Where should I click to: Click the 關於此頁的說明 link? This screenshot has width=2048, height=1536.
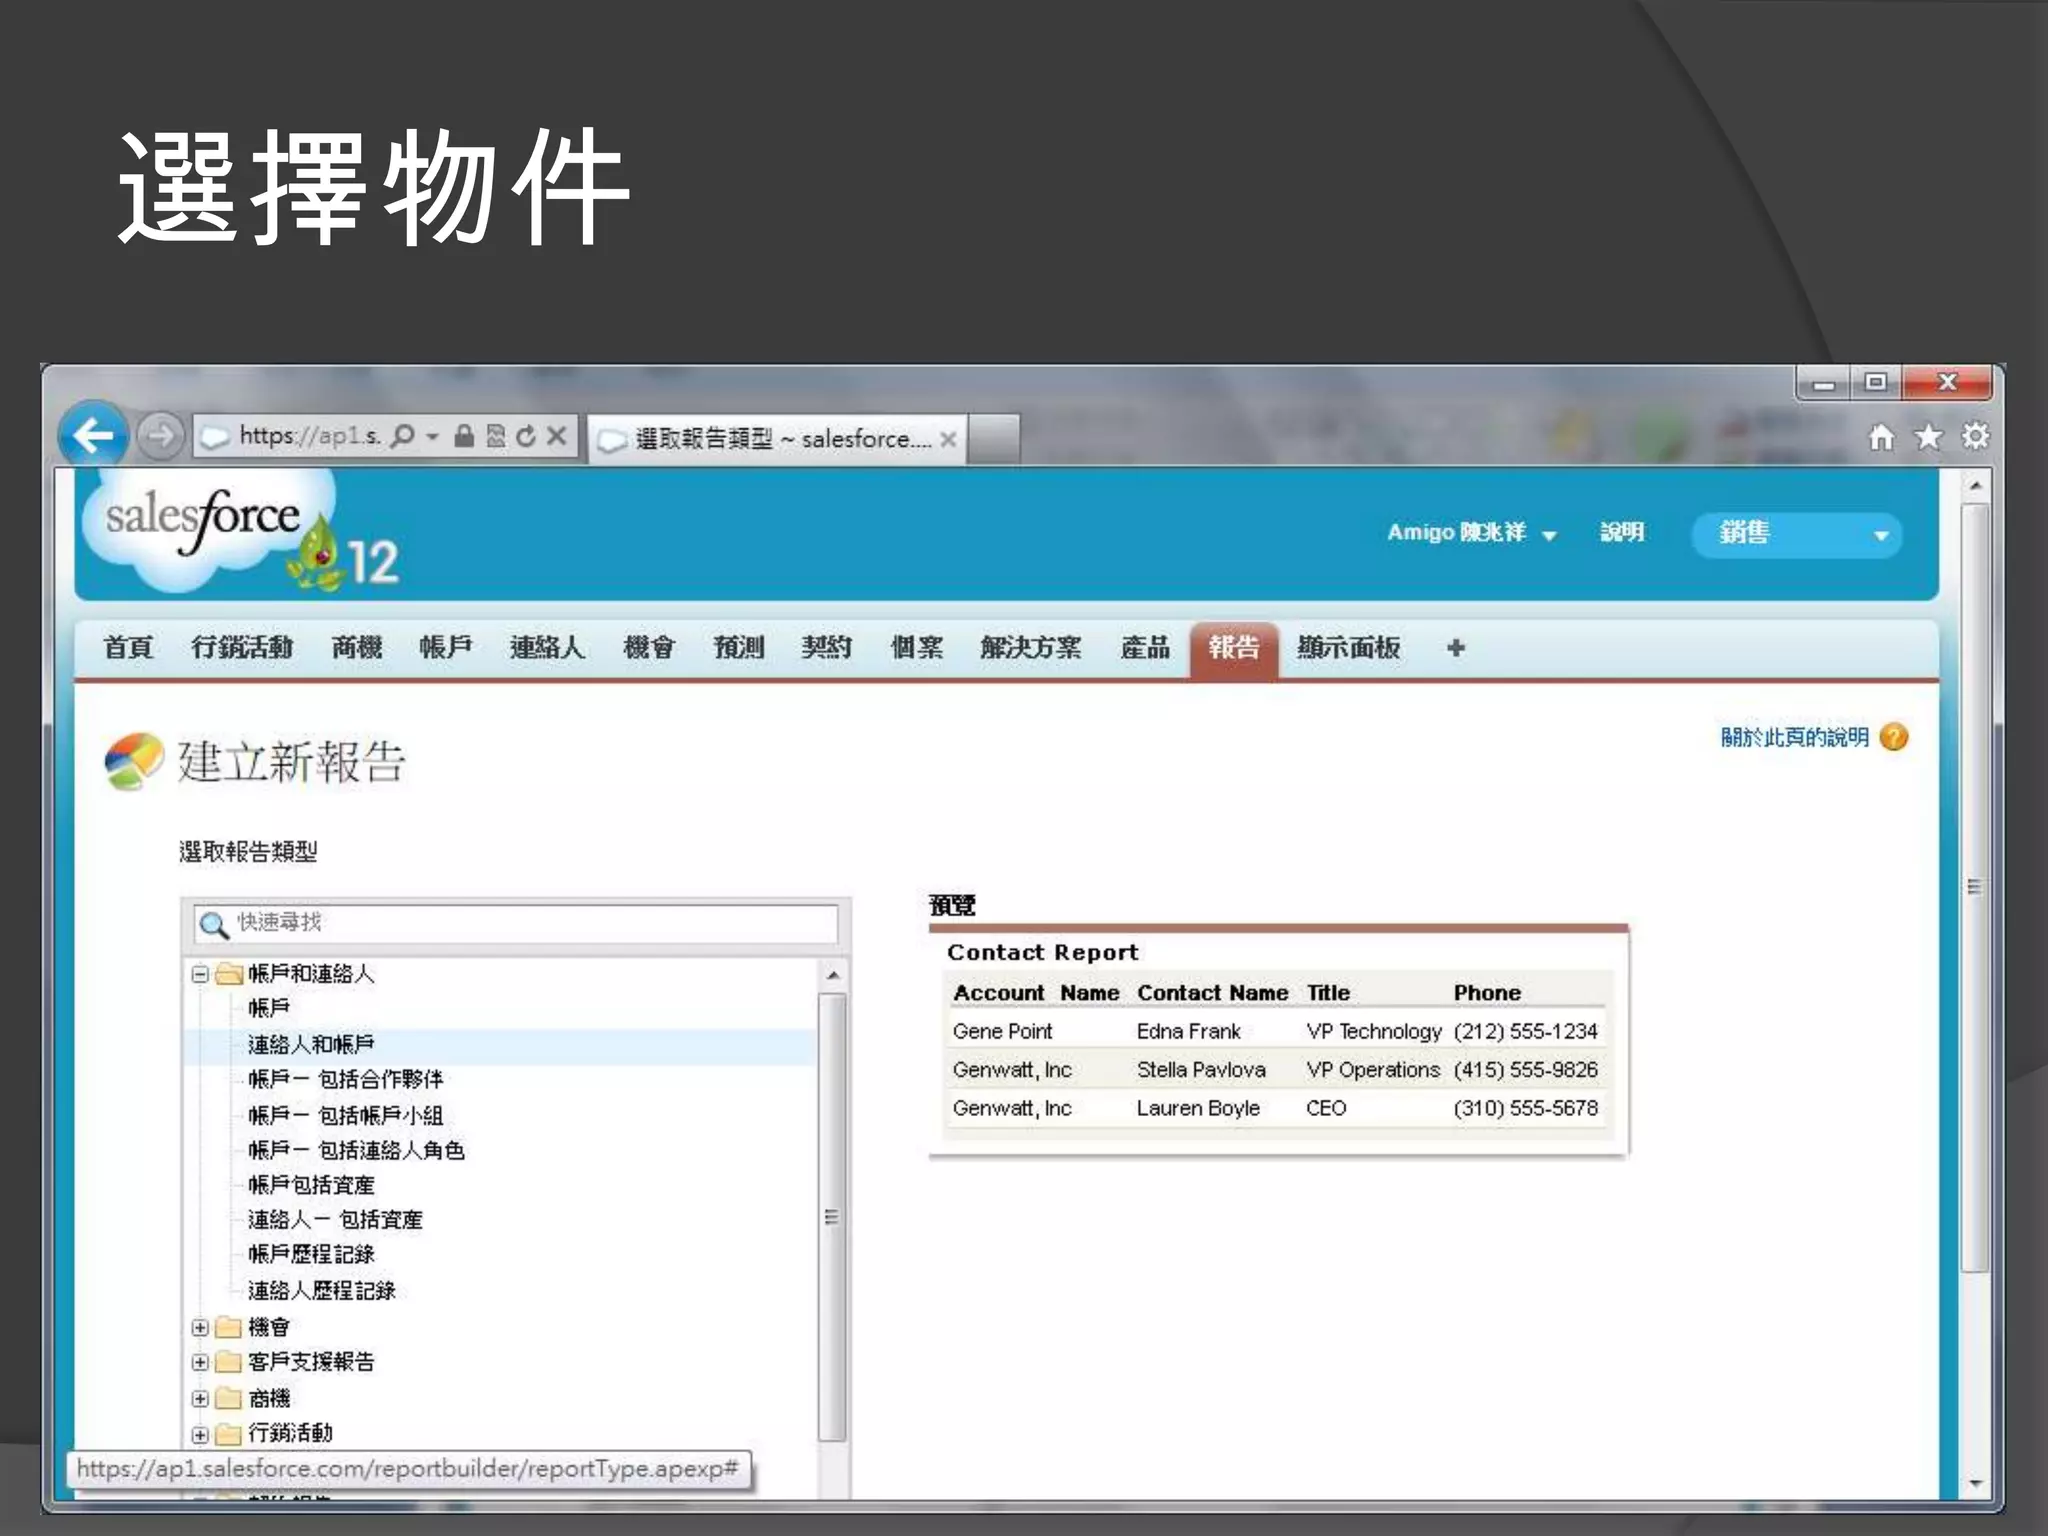(1794, 738)
